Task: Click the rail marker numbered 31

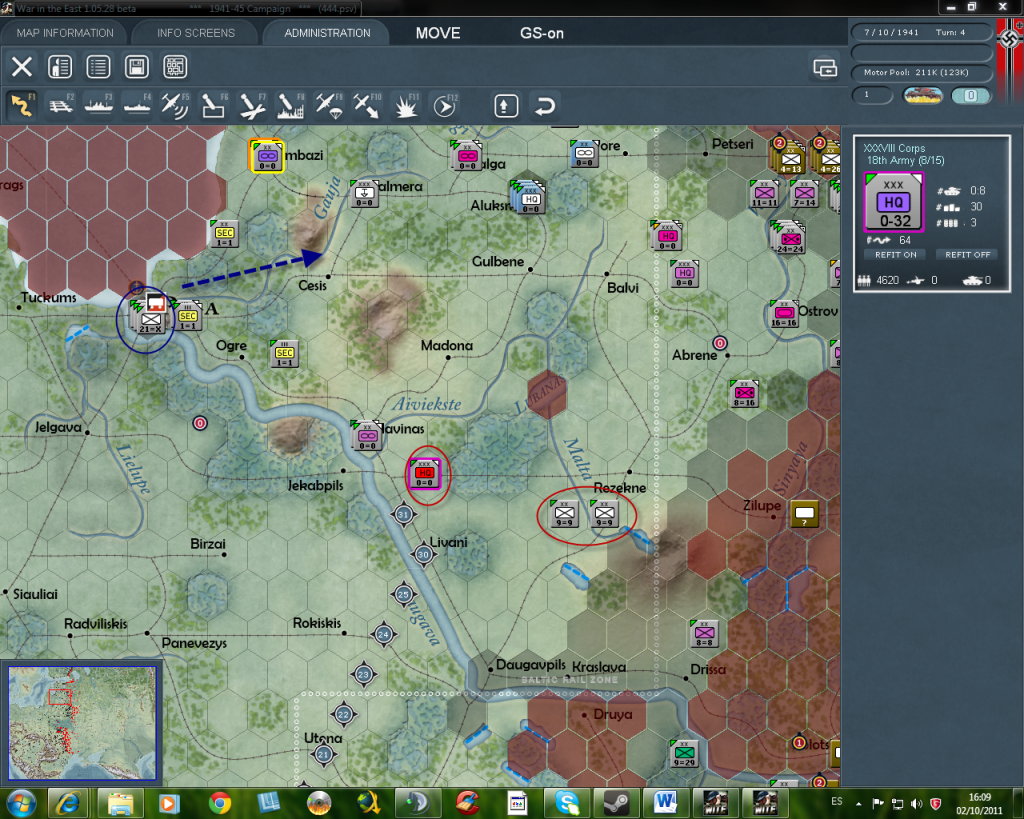Action: click(404, 515)
